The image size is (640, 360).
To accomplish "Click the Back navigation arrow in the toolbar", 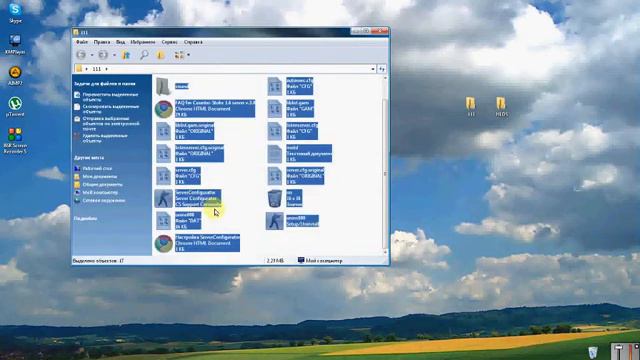I will tap(81, 55).
